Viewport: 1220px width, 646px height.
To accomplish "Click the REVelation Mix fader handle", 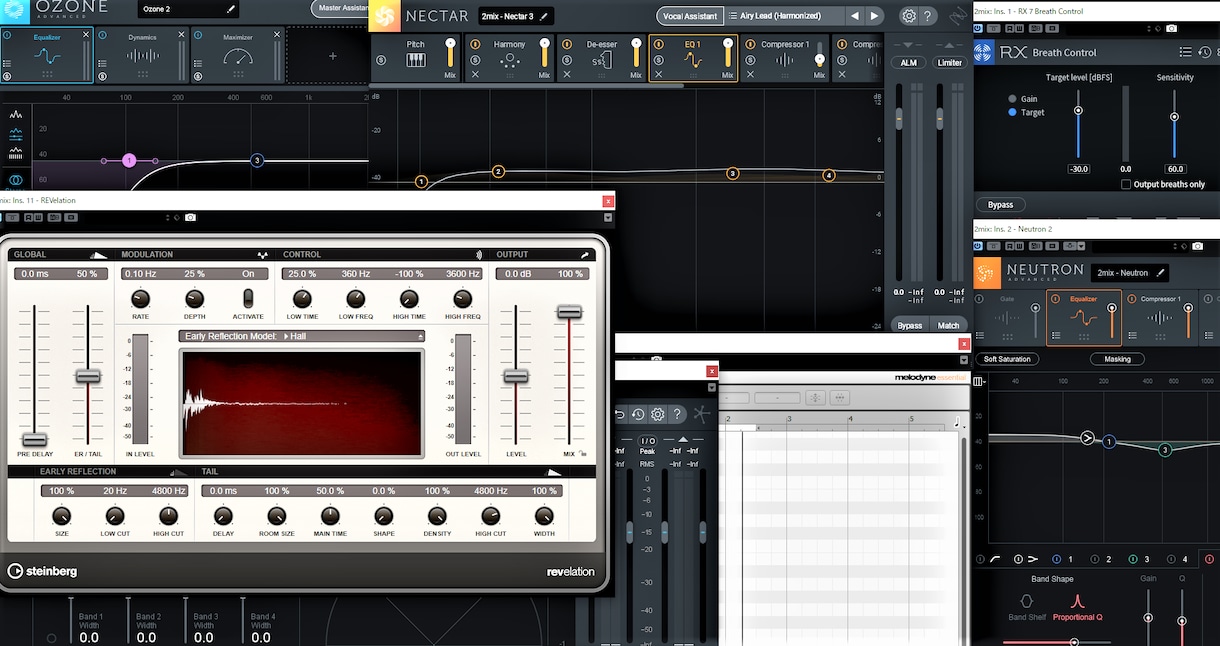I will (569, 313).
